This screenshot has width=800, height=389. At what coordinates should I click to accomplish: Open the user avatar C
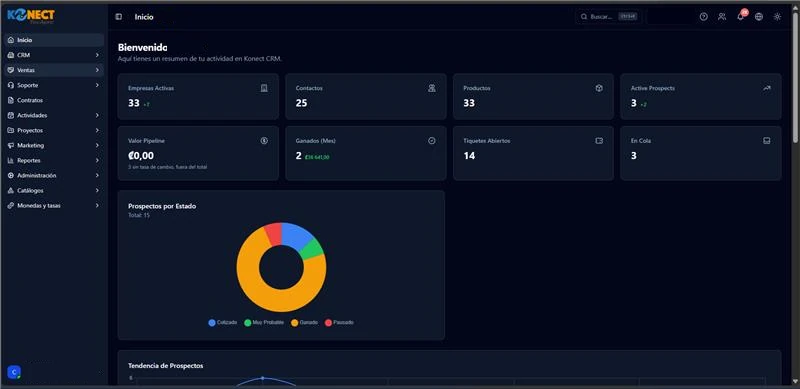[14, 372]
